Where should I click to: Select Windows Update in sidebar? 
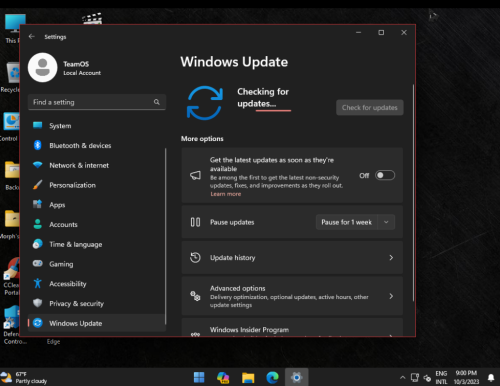97,323
